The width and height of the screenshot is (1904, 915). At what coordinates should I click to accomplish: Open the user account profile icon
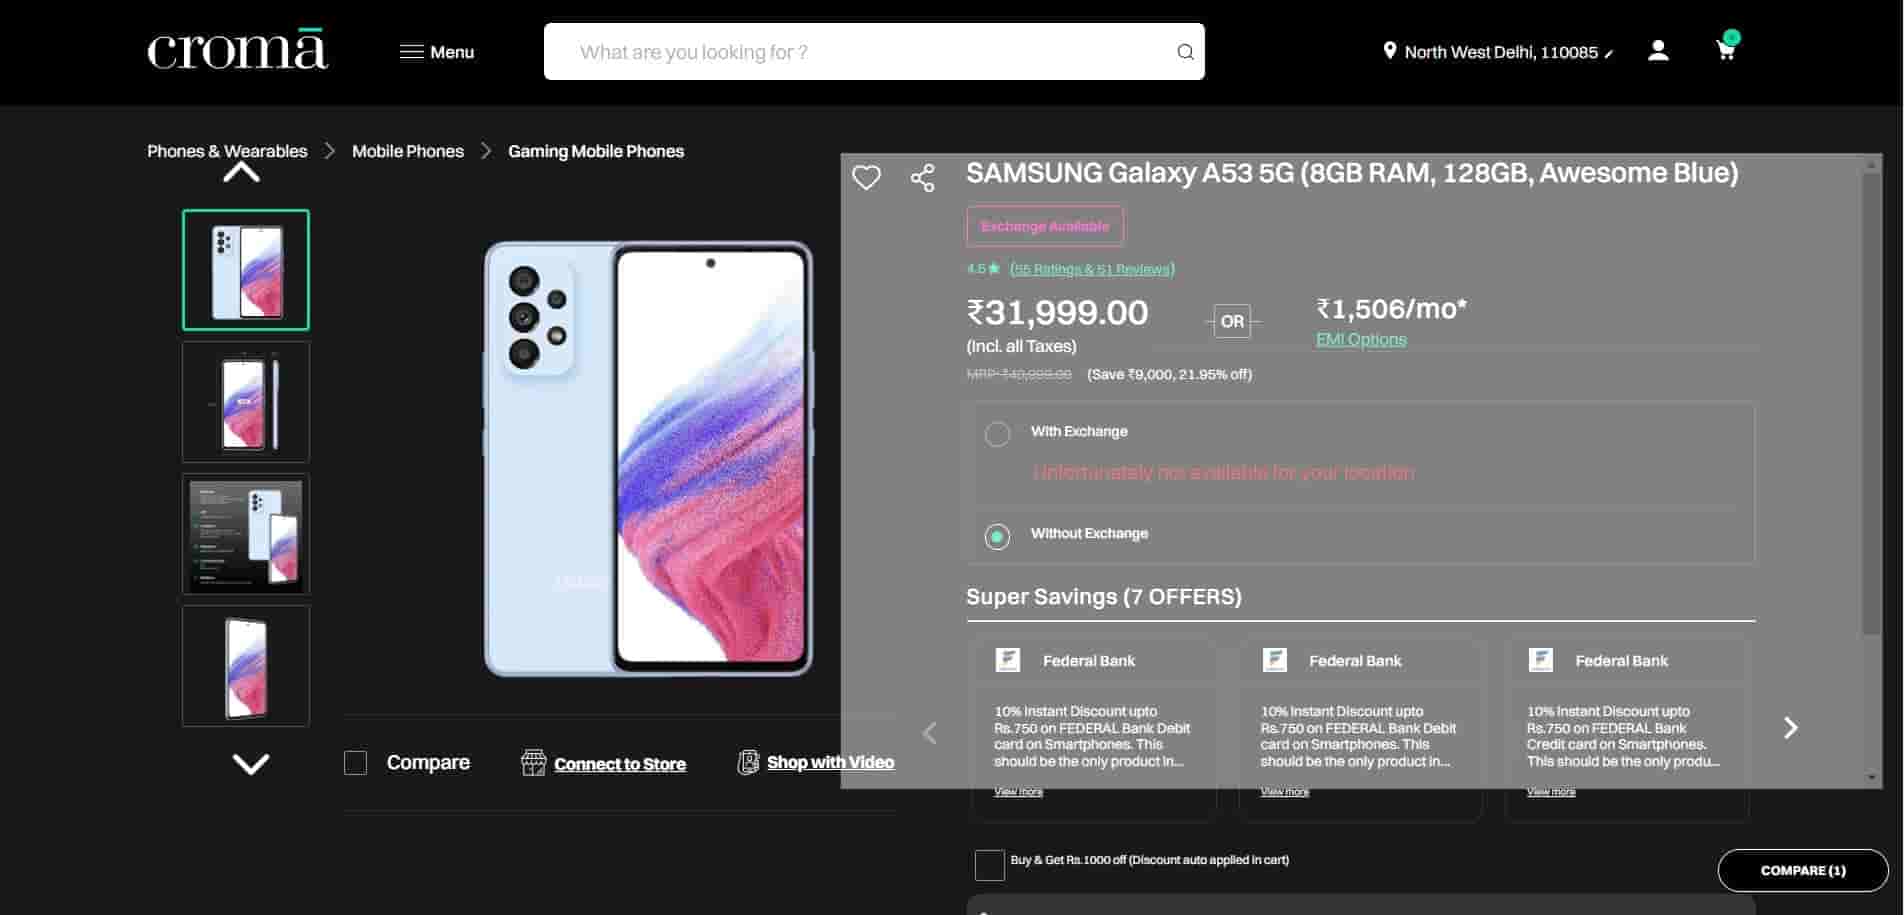point(1658,51)
